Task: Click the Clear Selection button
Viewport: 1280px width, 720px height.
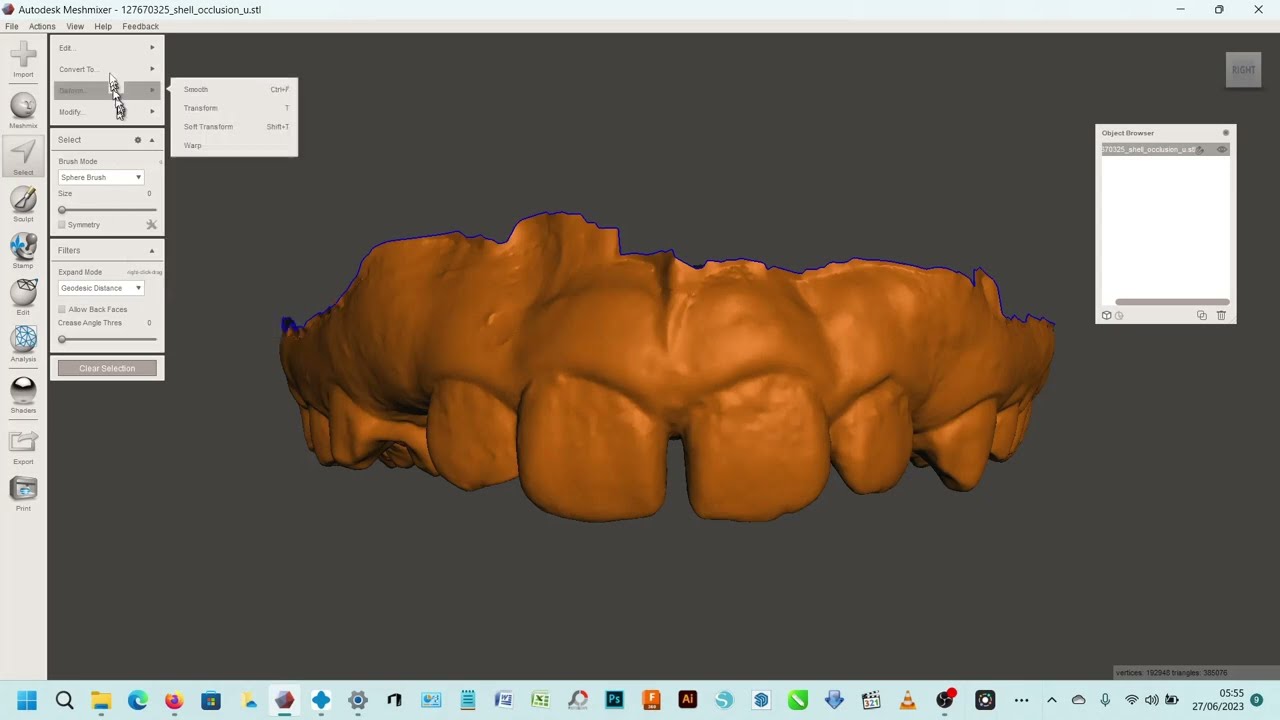Action: 107,368
